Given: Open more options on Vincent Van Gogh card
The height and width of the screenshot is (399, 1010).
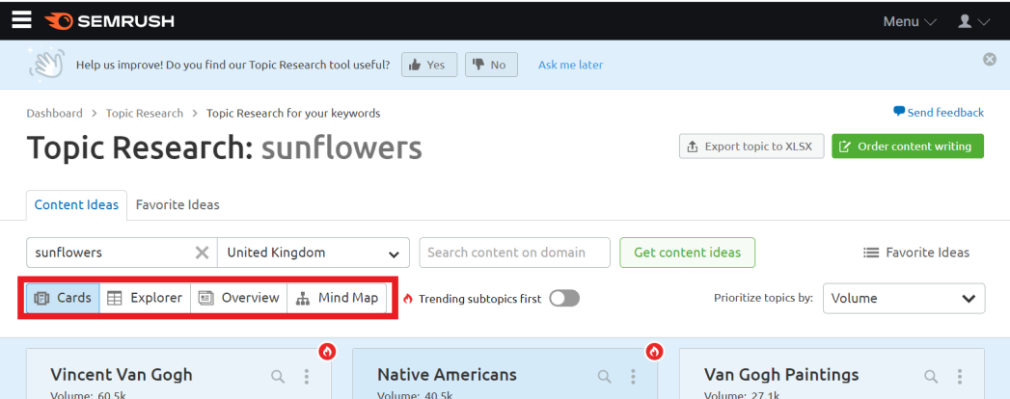Looking at the screenshot, I should coord(306,376).
